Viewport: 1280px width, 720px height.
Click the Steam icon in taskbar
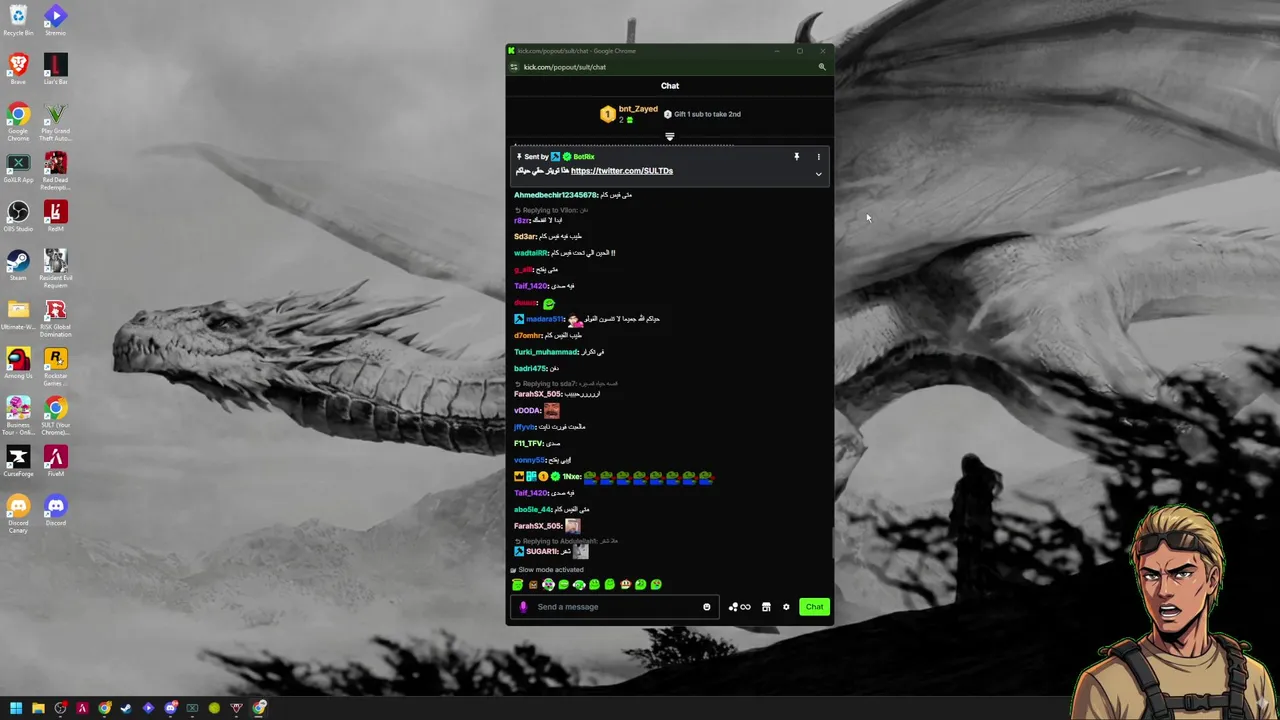point(126,708)
